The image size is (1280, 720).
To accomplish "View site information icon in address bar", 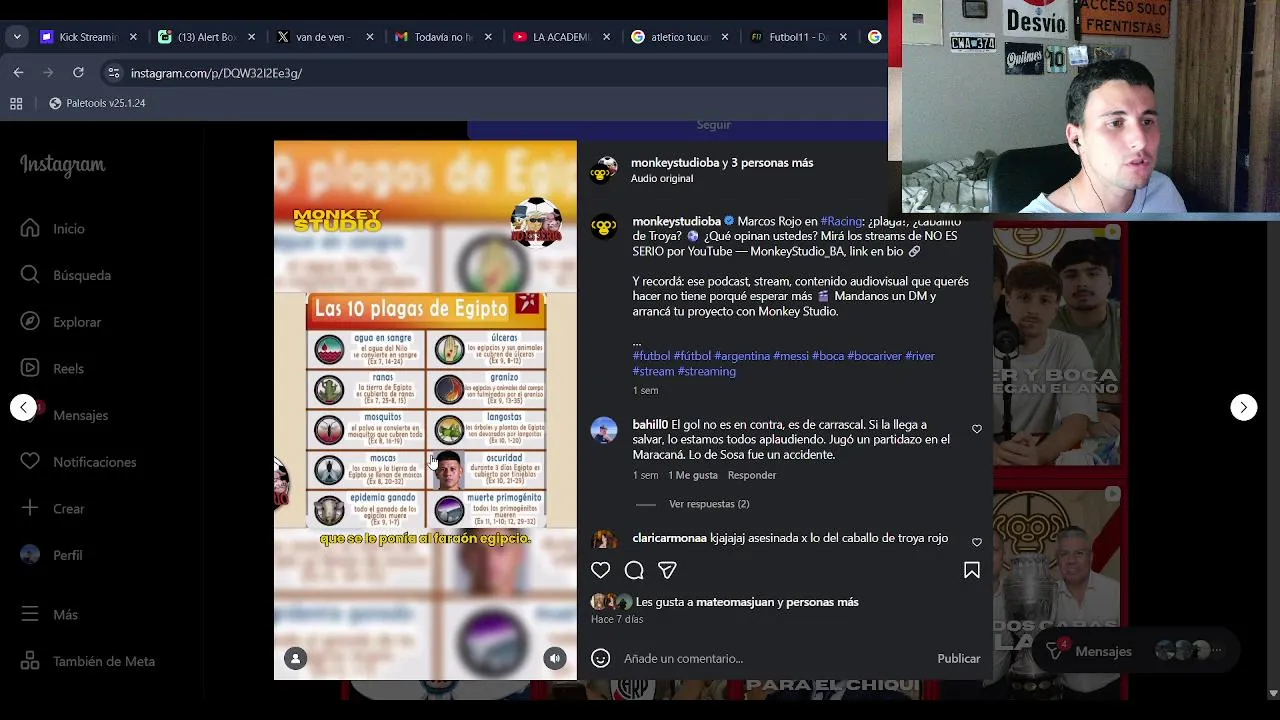I will pyautogui.click(x=114, y=73).
